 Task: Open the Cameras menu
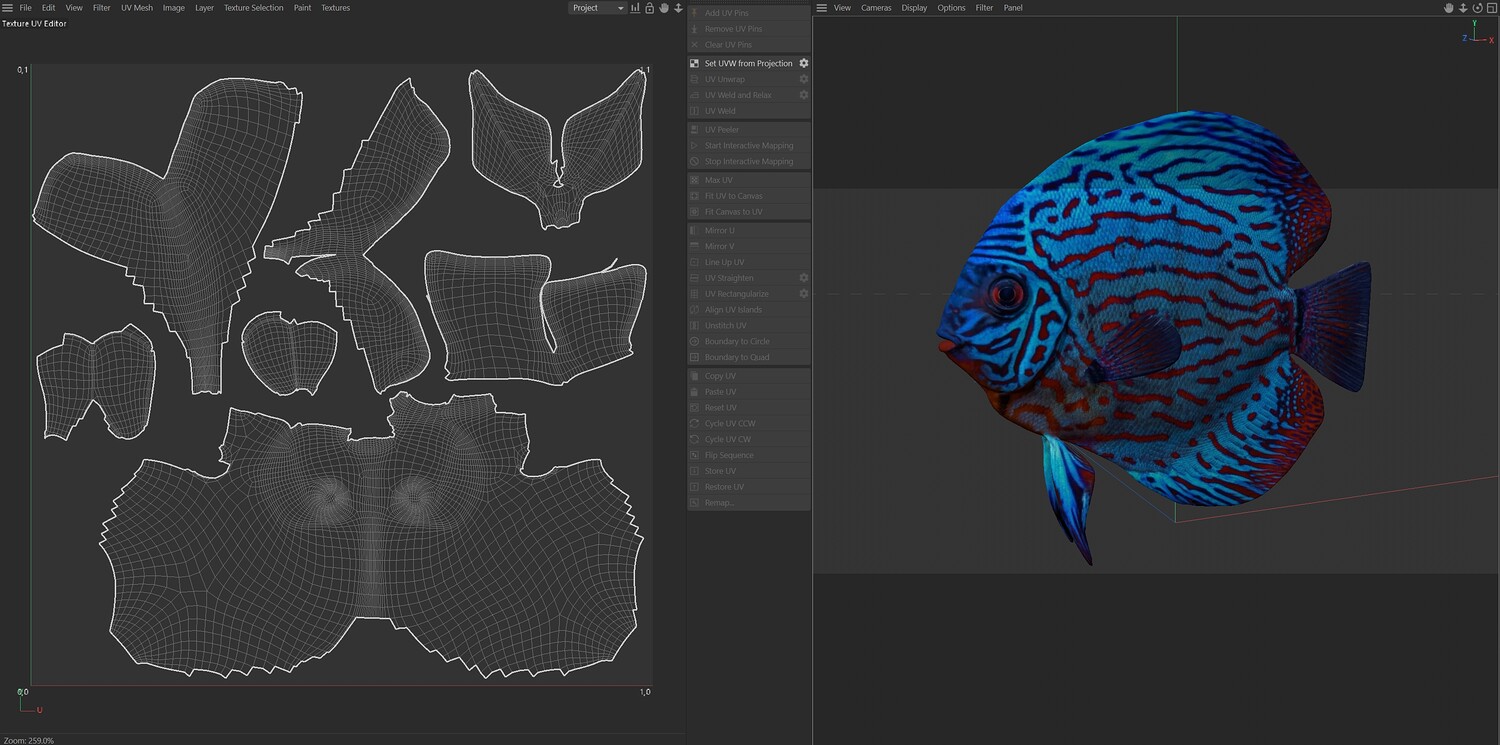[876, 8]
